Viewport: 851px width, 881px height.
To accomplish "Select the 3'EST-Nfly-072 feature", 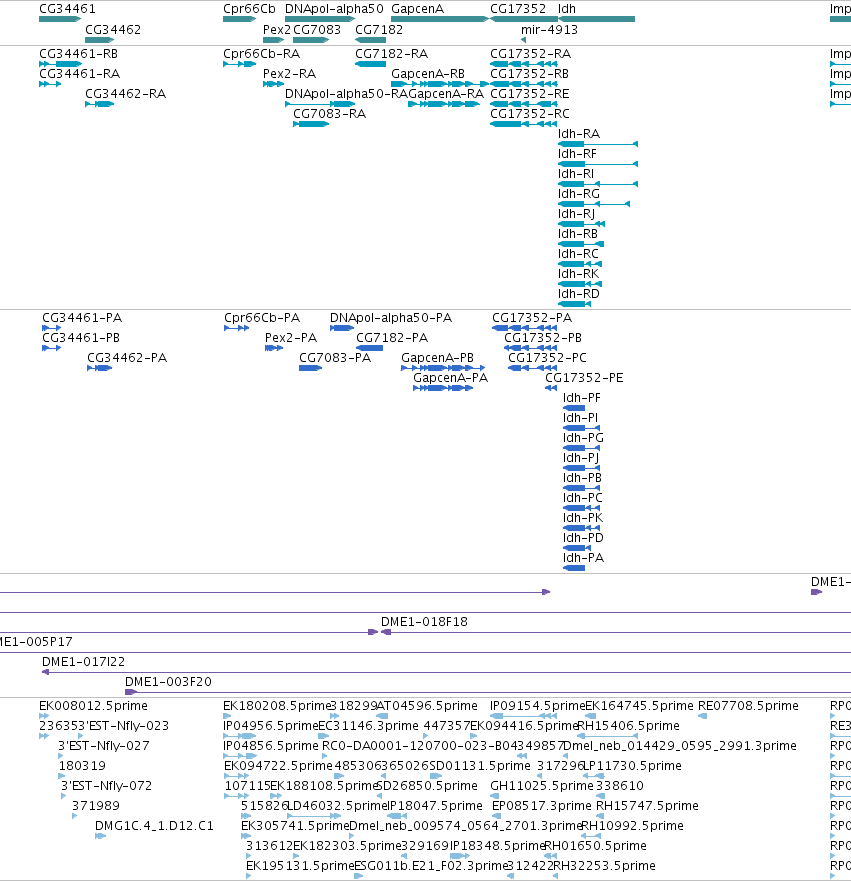I will point(63,796).
